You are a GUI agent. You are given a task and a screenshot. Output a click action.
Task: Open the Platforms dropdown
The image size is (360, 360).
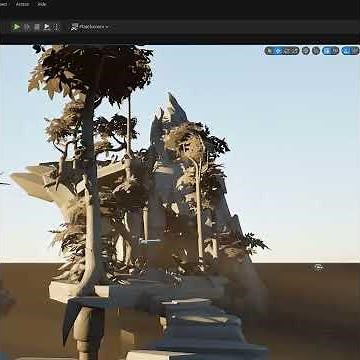click(x=90, y=27)
